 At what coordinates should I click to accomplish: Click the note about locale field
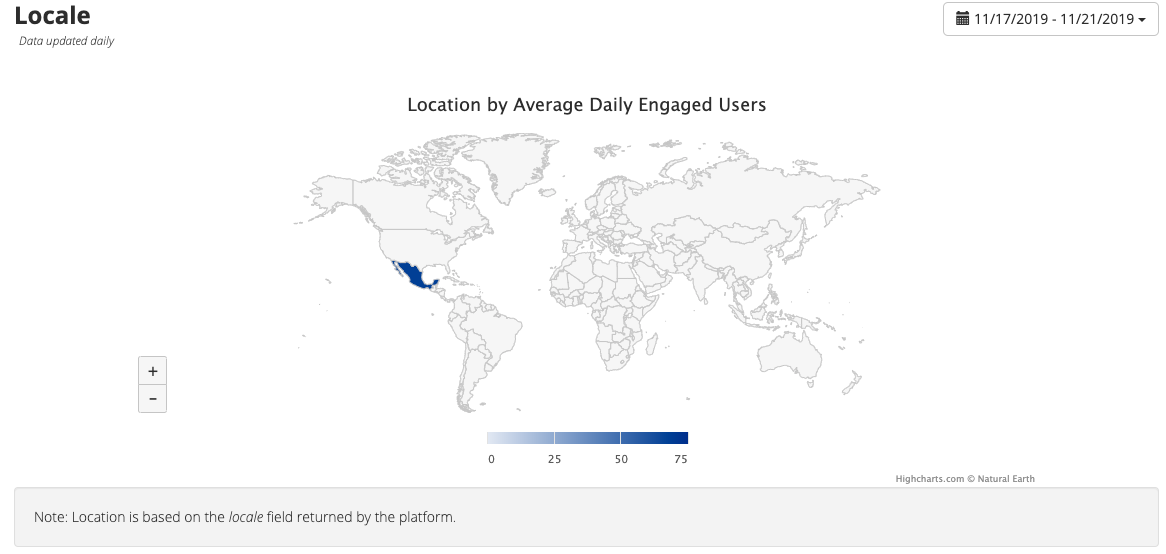tap(245, 518)
